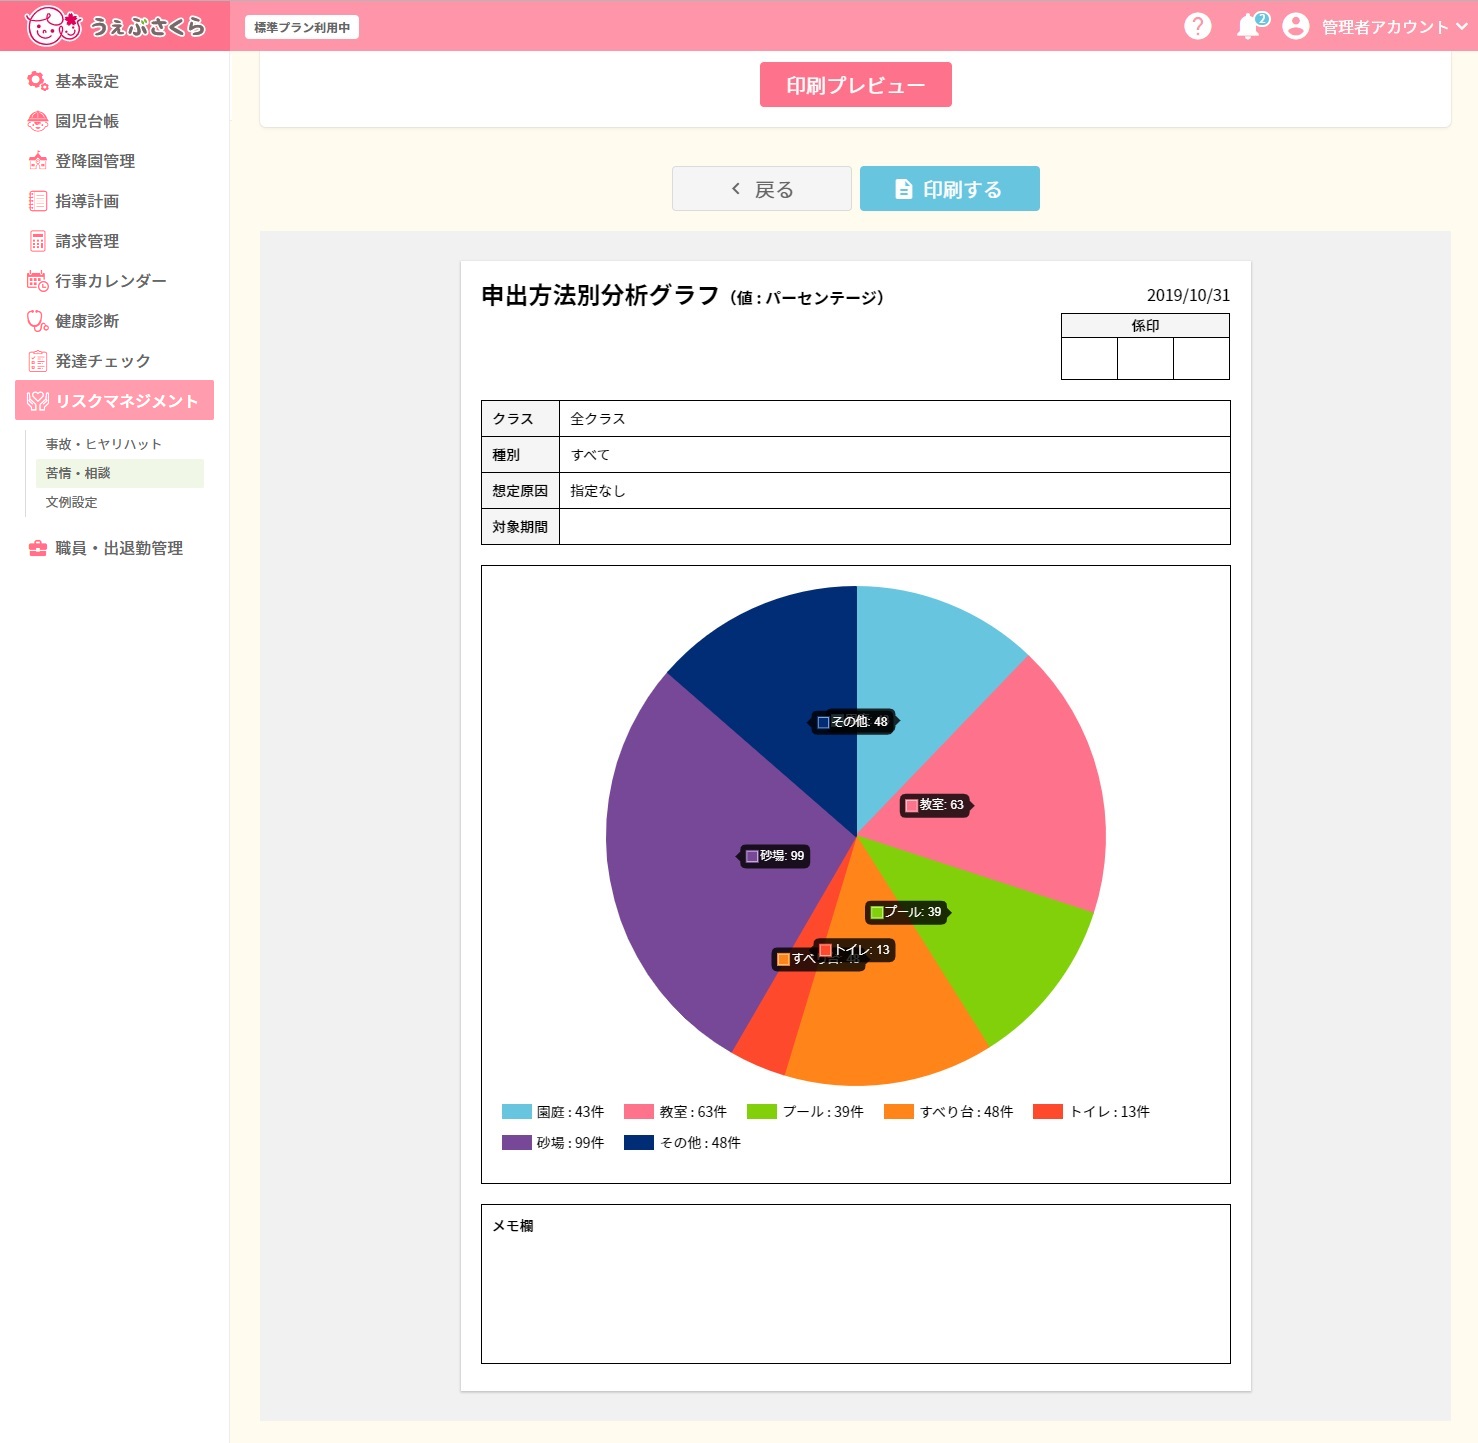
Task: Click the 印刷する print button
Action: (950, 189)
